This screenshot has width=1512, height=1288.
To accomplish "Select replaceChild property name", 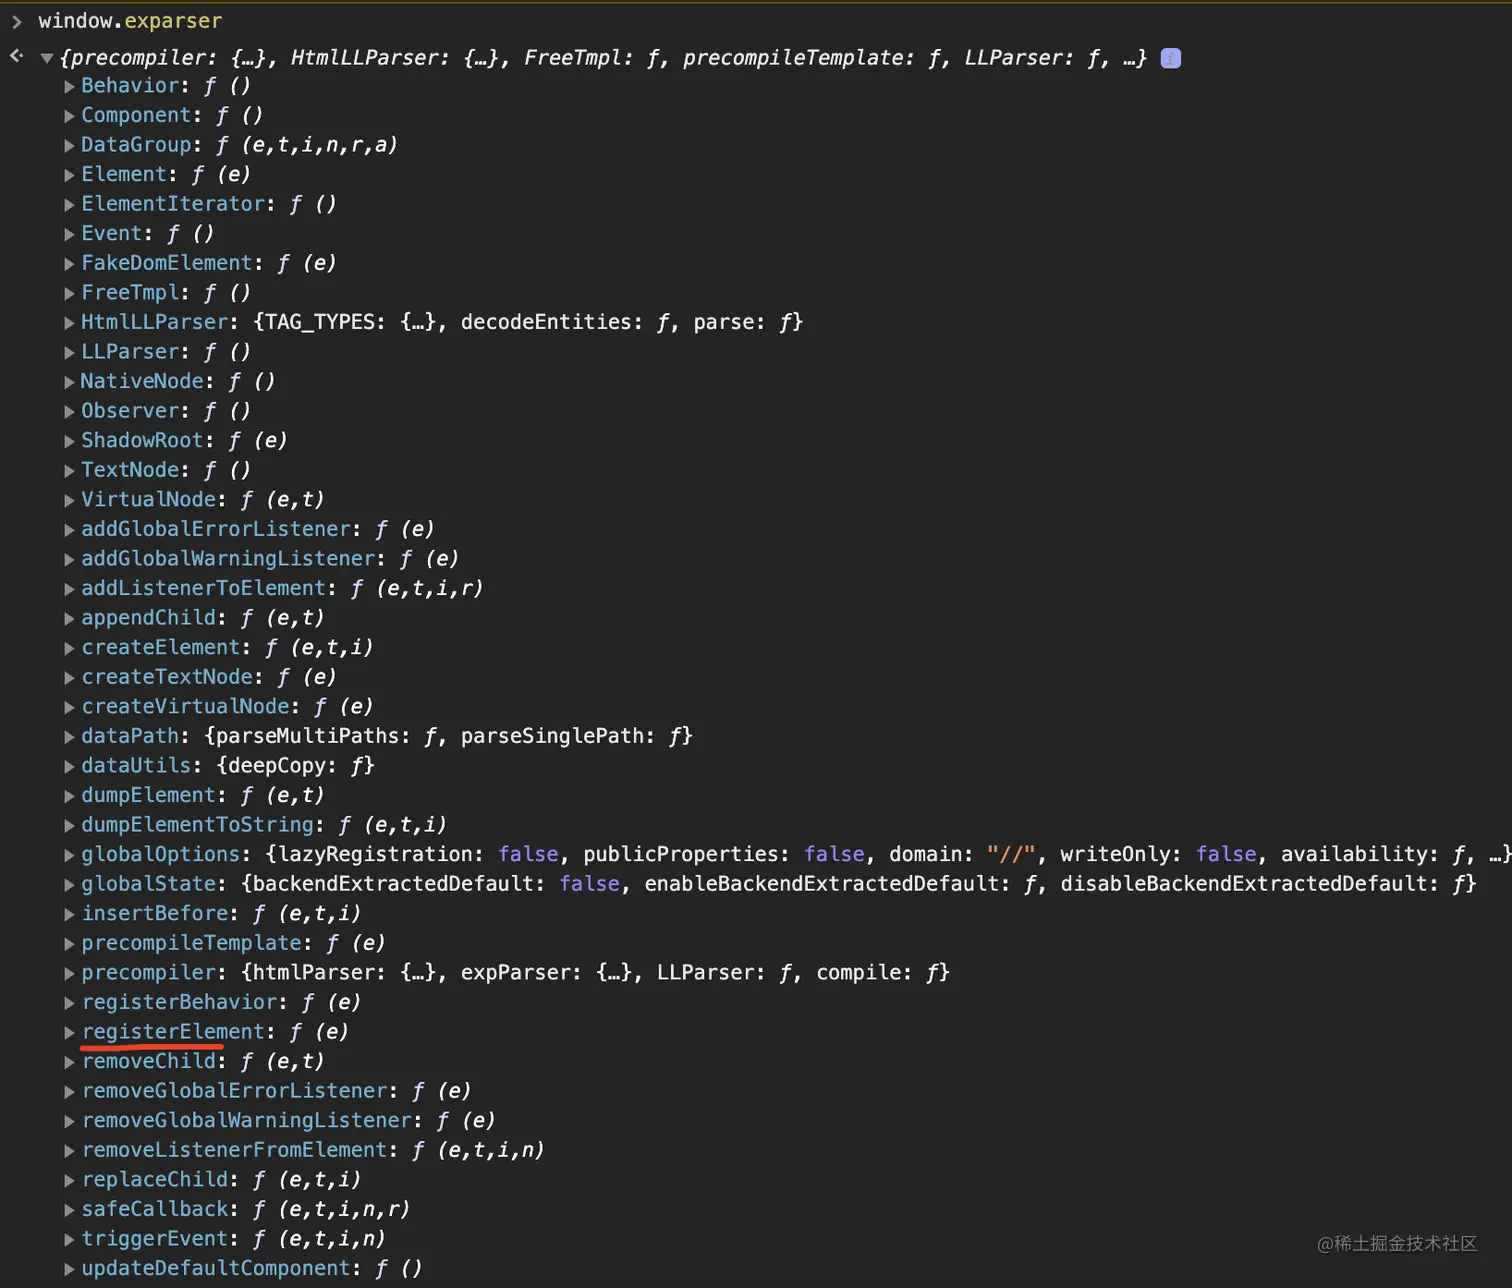I will click(154, 1180).
